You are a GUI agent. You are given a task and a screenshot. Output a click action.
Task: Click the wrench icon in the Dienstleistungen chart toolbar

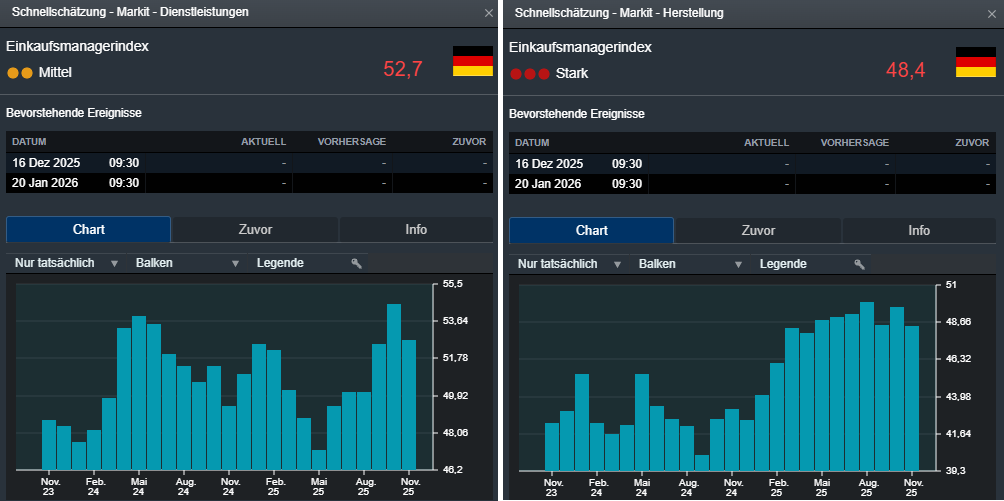coord(355,264)
